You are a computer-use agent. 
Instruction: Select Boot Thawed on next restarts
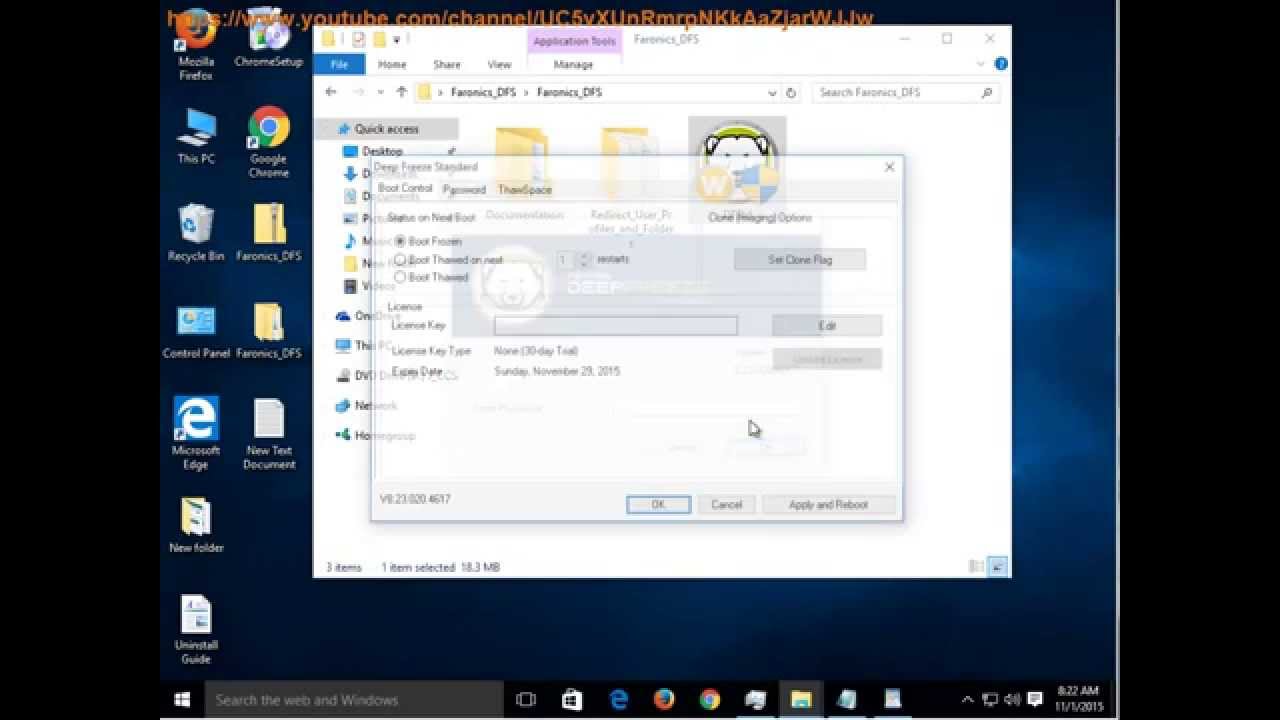[400, 258]
